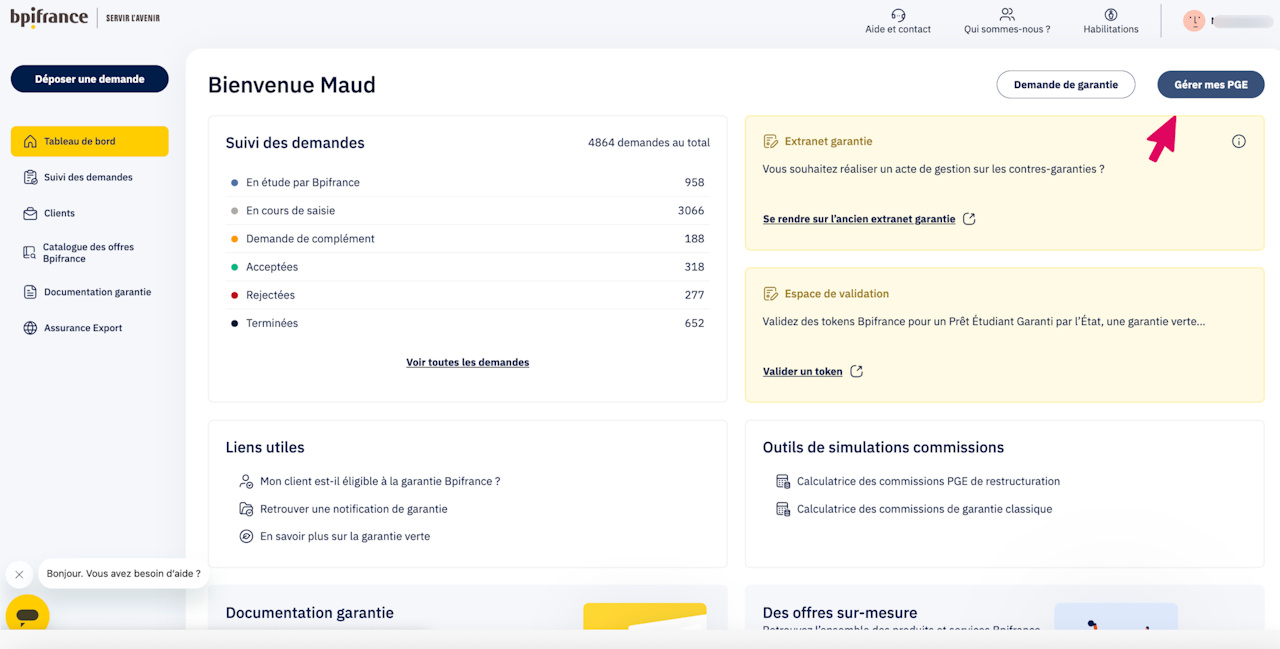Viewport: 1280px width, 649px height.
Task: Open Calculatrice des commissions PGE de restructuration
Action: (928, 481)
